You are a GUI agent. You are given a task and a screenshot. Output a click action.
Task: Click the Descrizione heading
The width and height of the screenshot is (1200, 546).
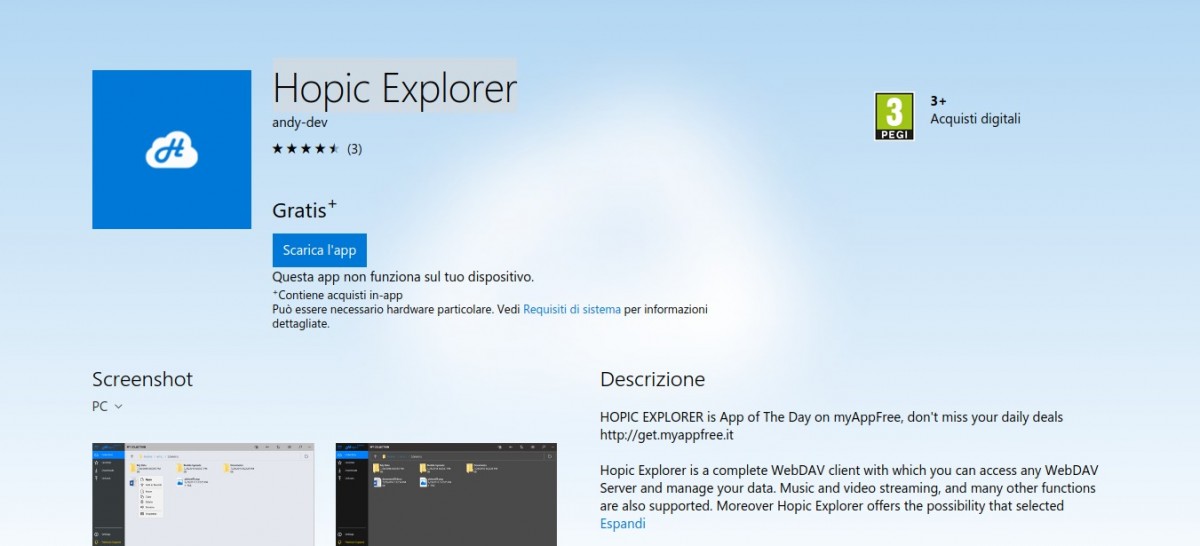pyautogui.click(x=652, y=380)
